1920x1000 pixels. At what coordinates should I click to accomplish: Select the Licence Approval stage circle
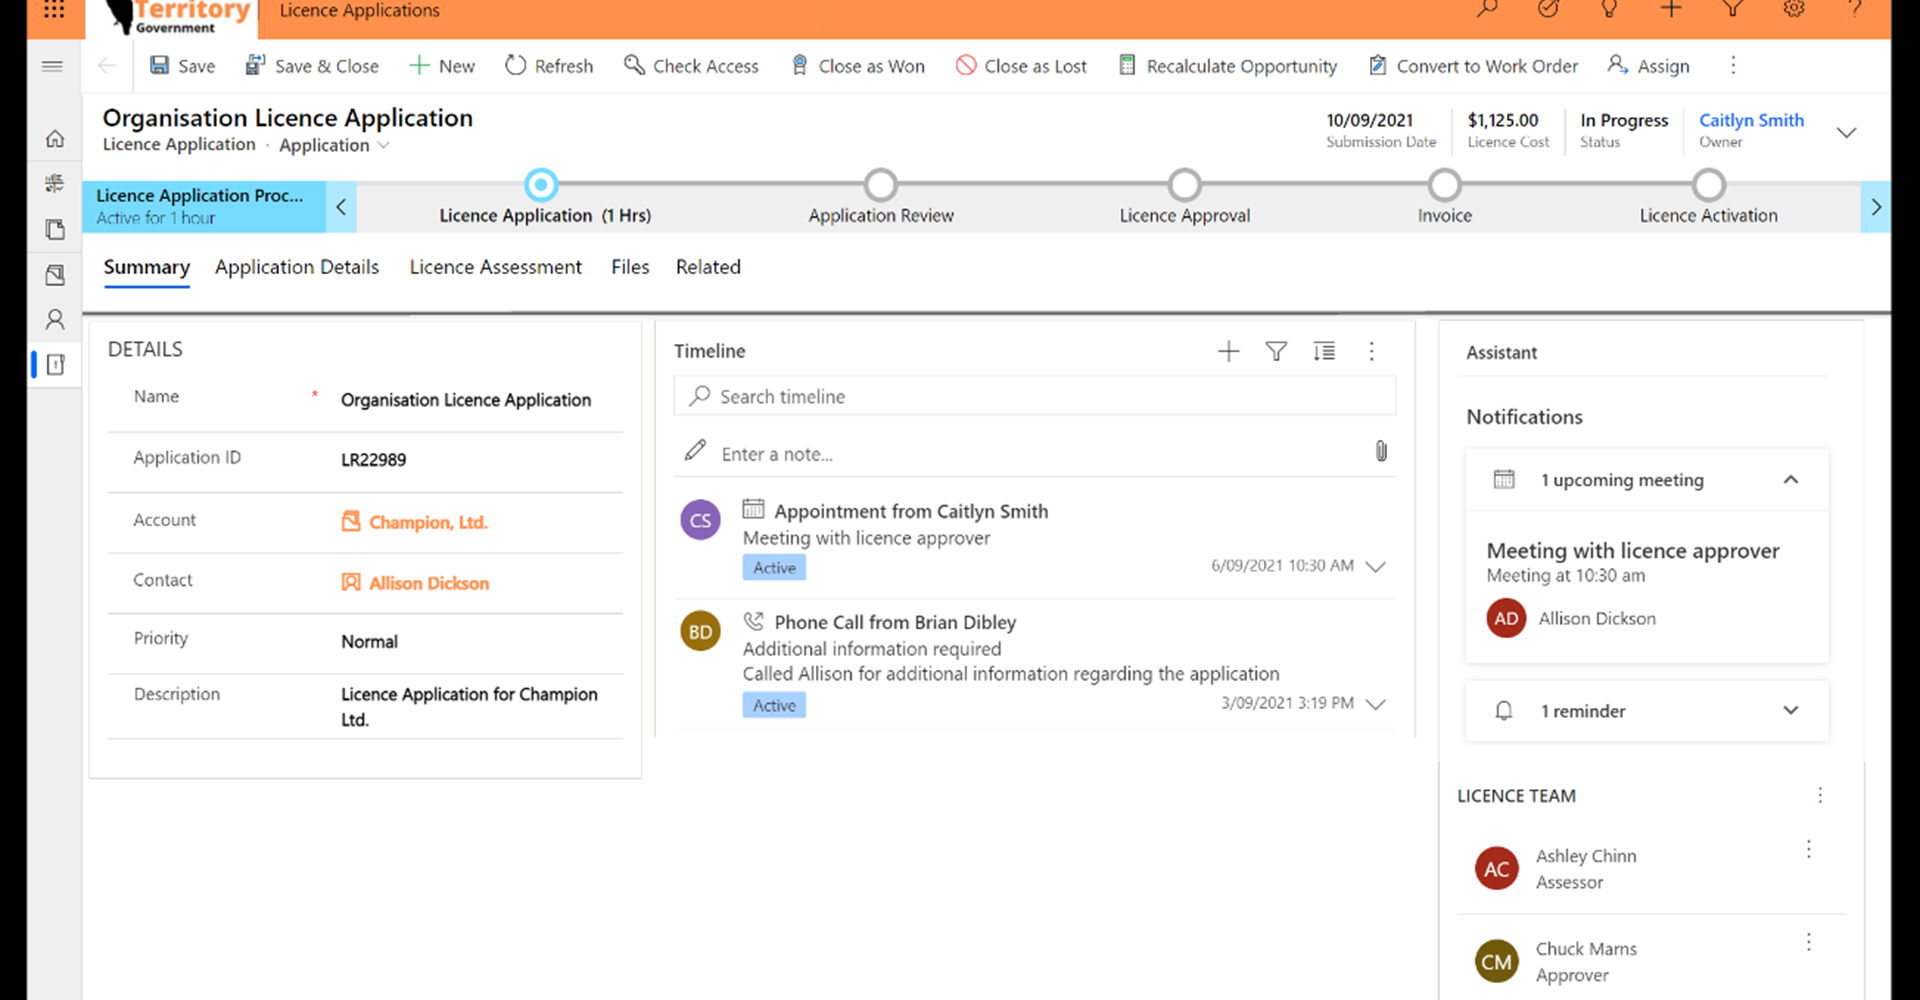[x=1184, y=185]
